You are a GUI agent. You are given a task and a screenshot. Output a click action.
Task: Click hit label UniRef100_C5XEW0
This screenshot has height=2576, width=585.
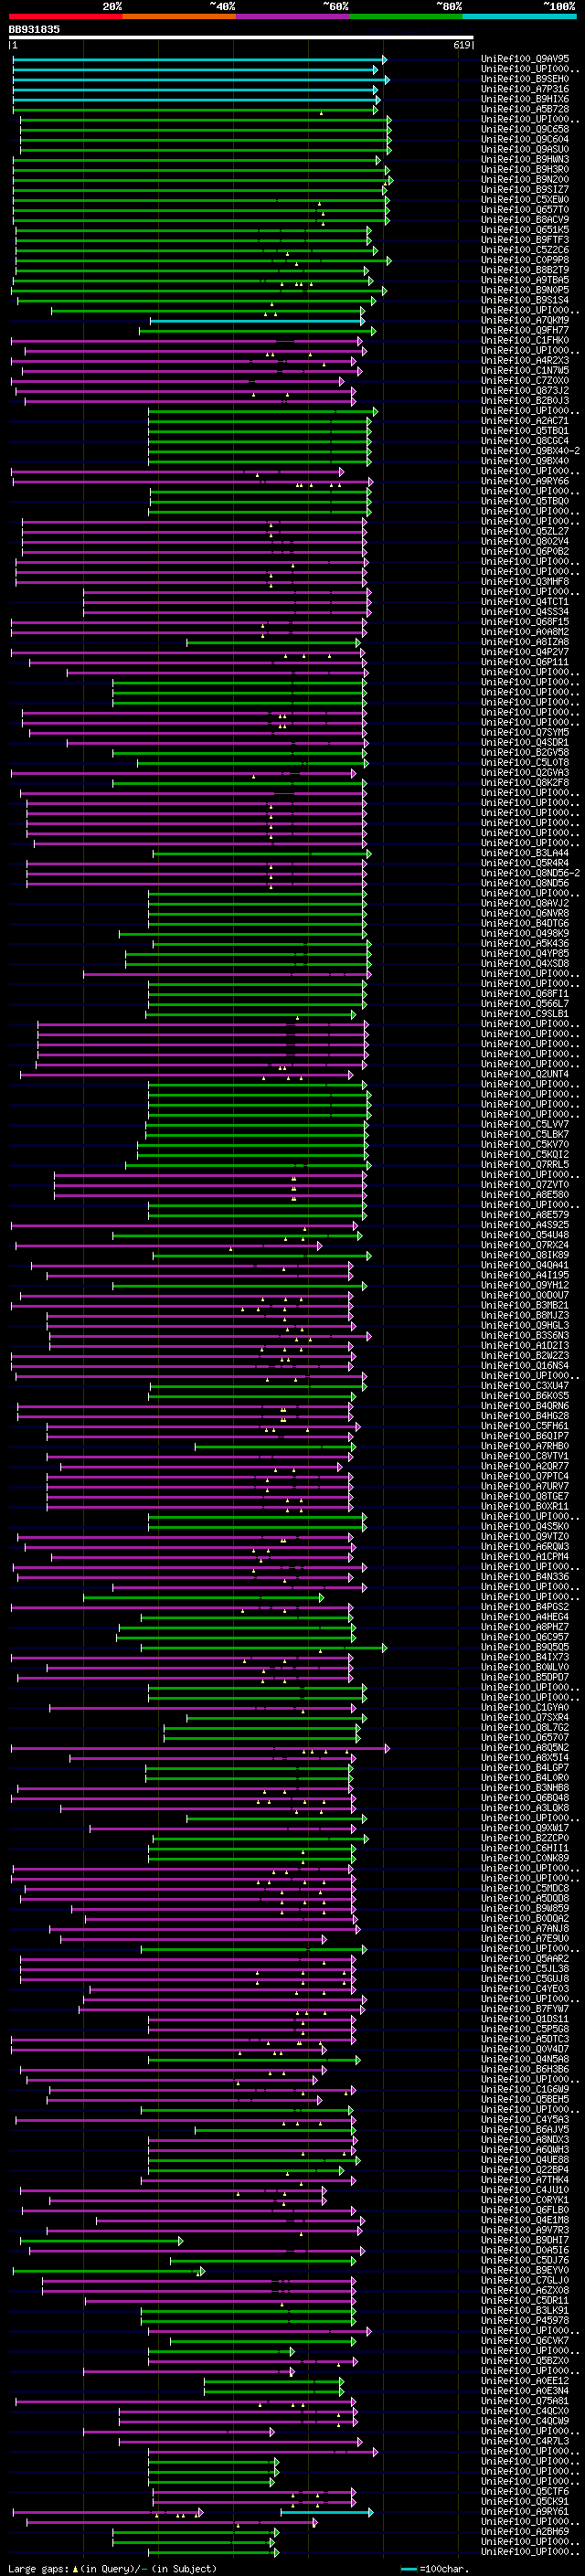pyautogui.click(x=525, y=200)
